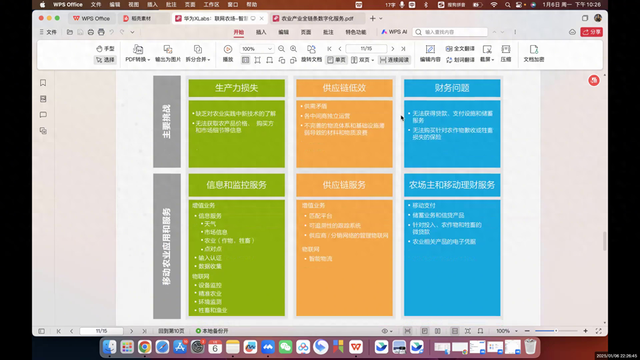Go to next page using ribbon arrow

[x=393, y=49]
